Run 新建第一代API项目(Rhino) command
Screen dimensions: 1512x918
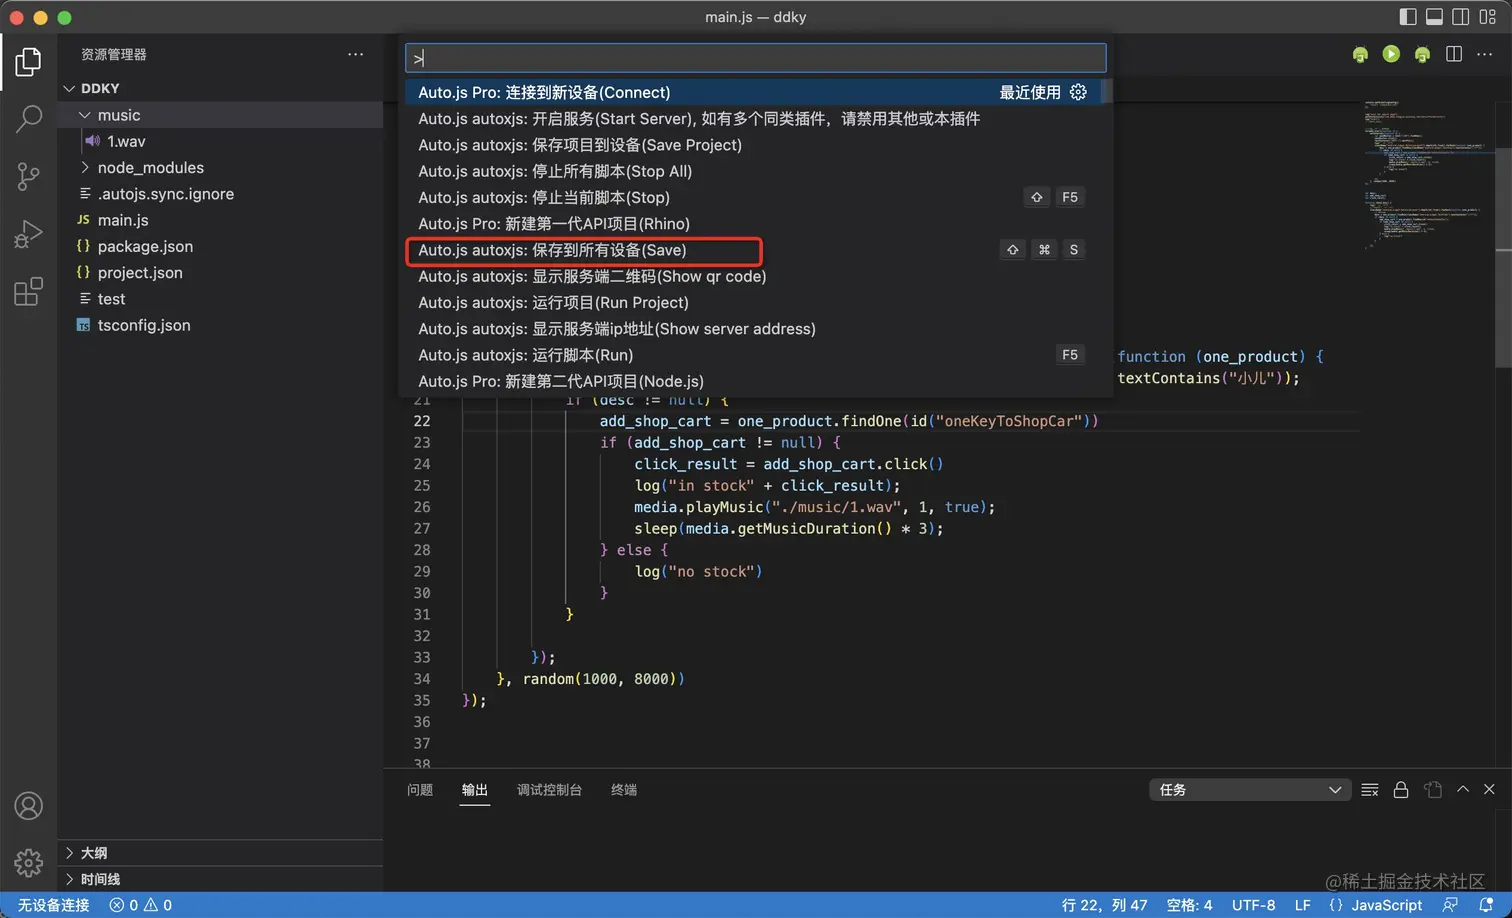pos(755,224)
